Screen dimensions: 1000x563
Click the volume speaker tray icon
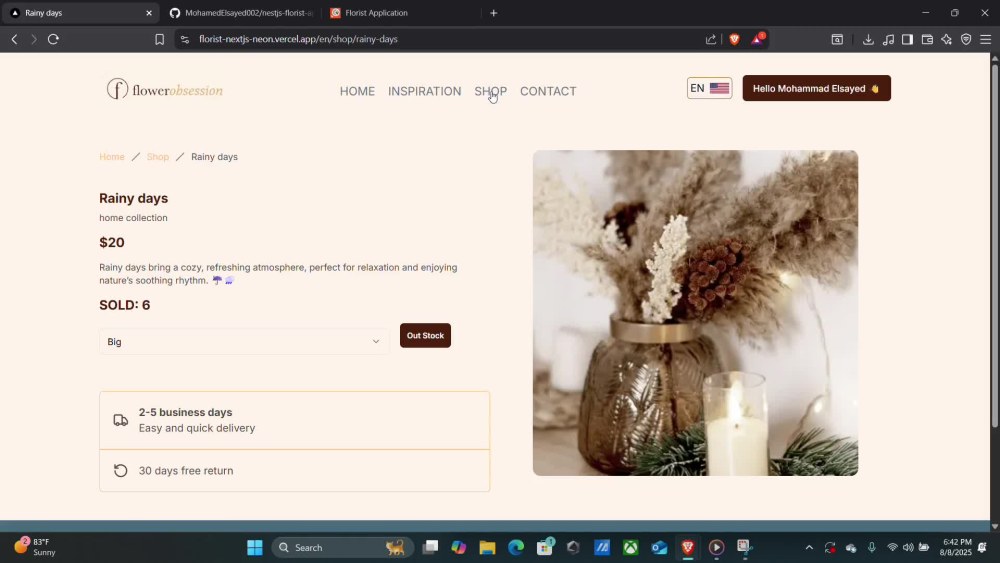pos(908,547)
